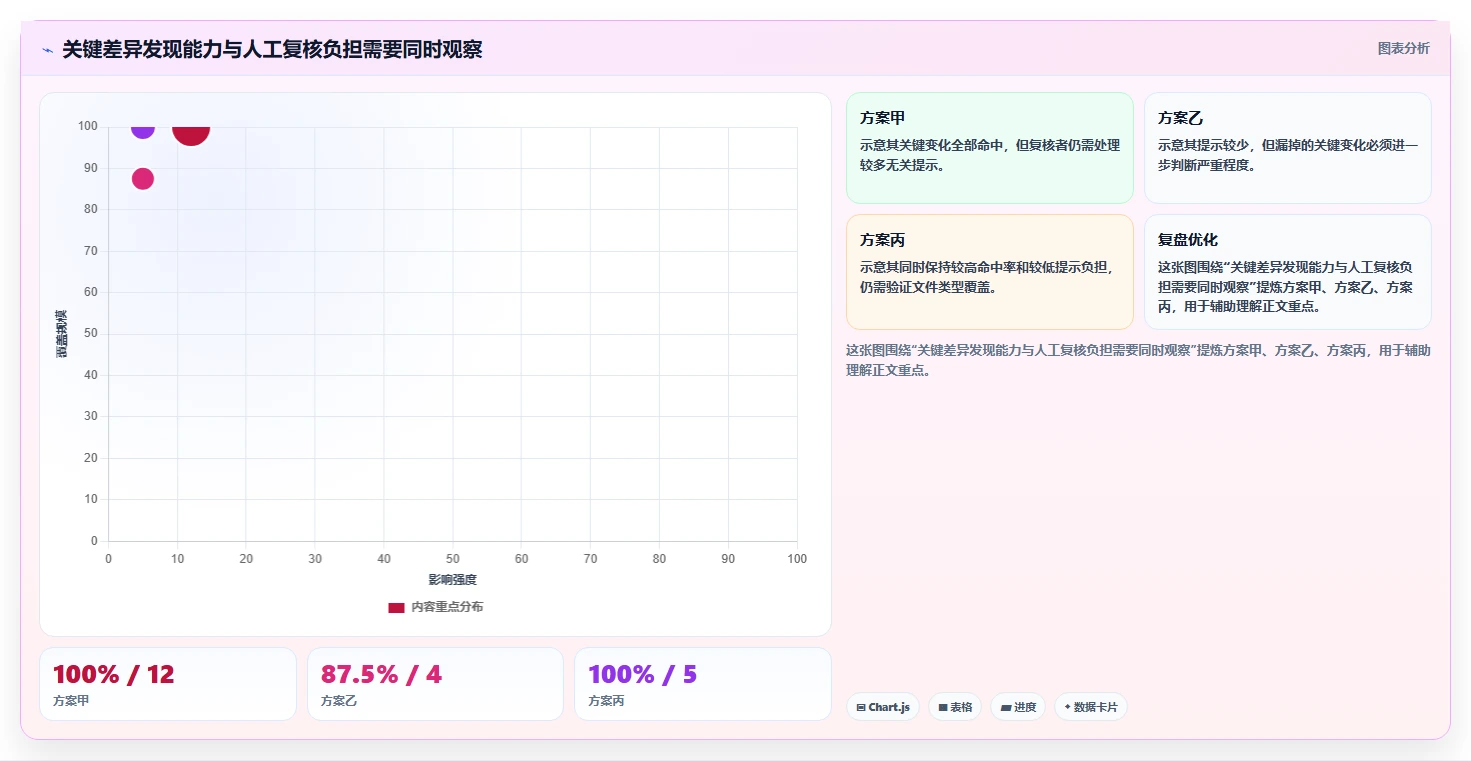Click the icon inside the Chart.js chip
This screenshot has width=1471, height=761.
point(861,708)
